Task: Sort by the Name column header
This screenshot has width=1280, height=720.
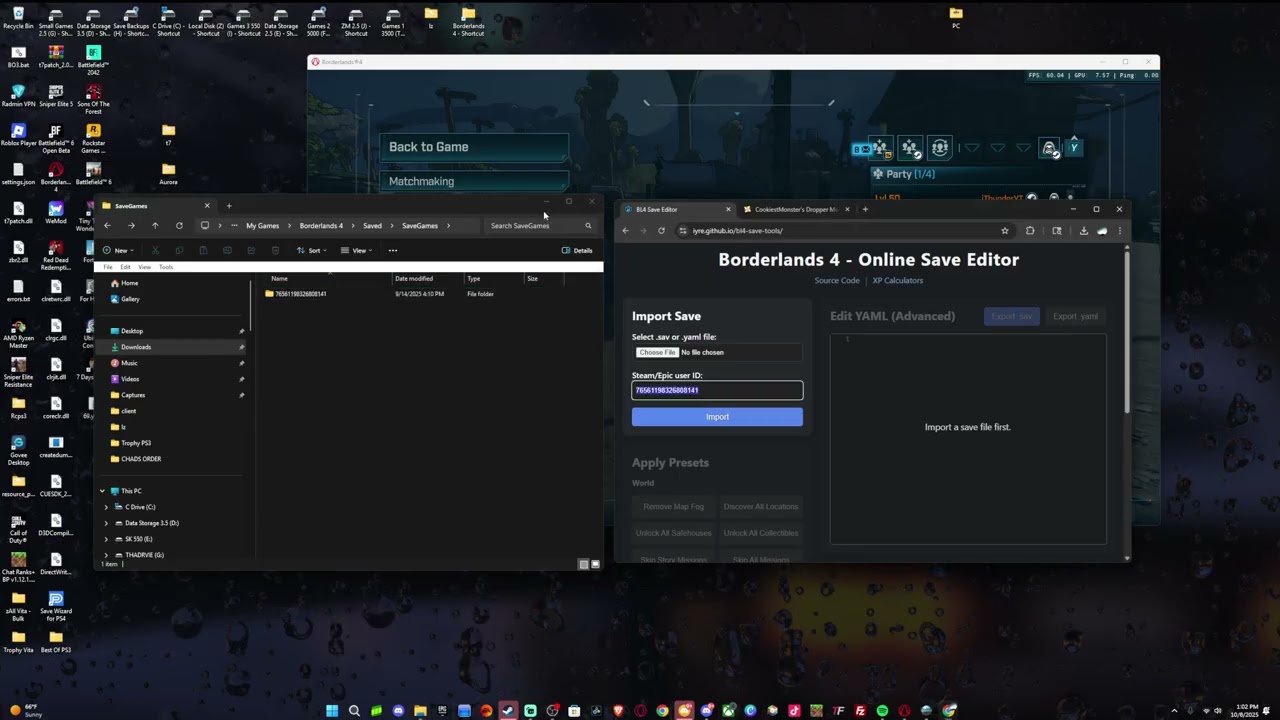Action: 280,279
